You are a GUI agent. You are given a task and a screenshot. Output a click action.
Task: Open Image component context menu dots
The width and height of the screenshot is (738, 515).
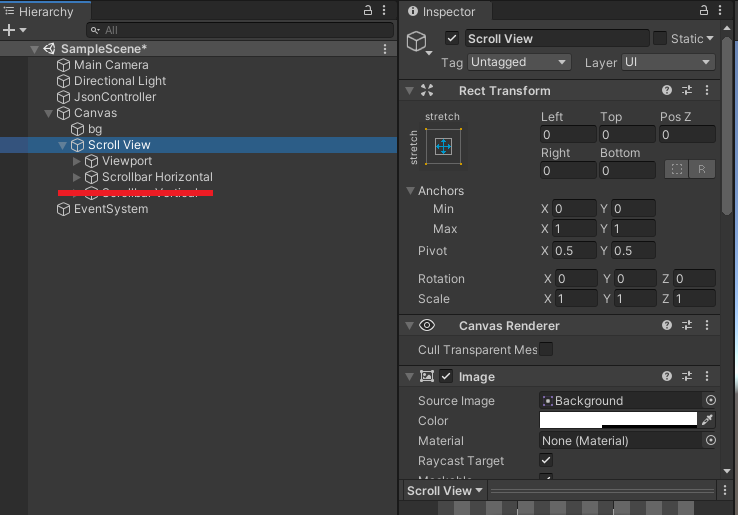coord(707,376)
